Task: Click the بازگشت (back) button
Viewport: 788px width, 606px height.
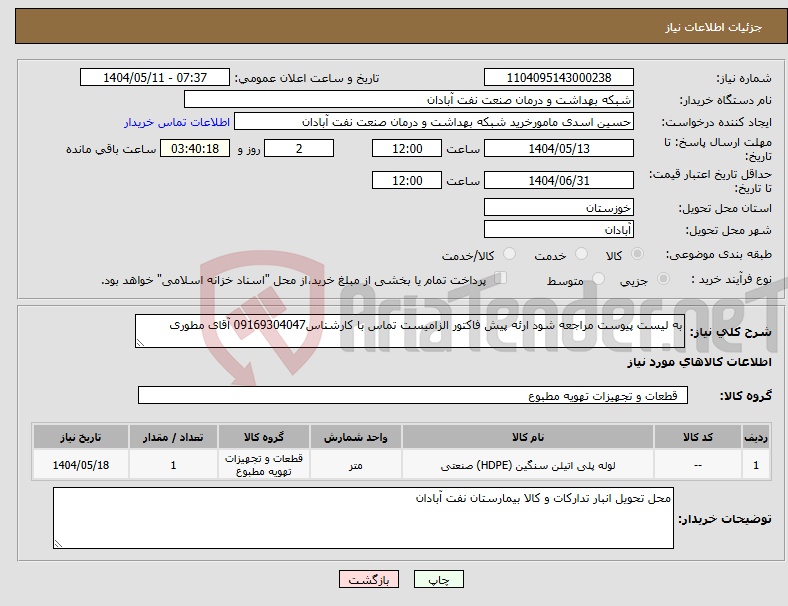Action: [369, 579]
